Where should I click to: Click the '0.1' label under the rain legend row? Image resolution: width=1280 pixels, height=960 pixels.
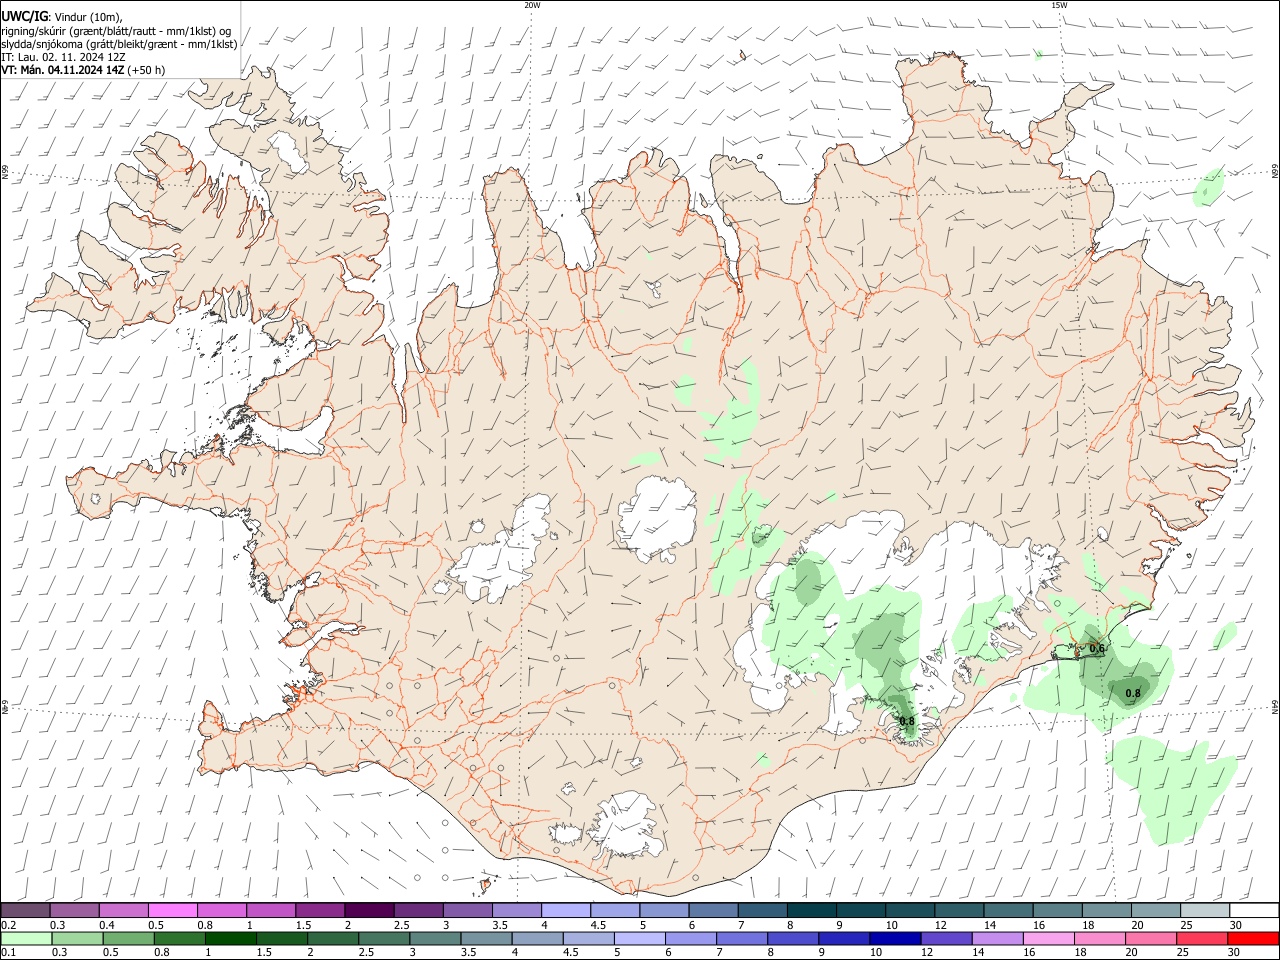coord(7,952)
